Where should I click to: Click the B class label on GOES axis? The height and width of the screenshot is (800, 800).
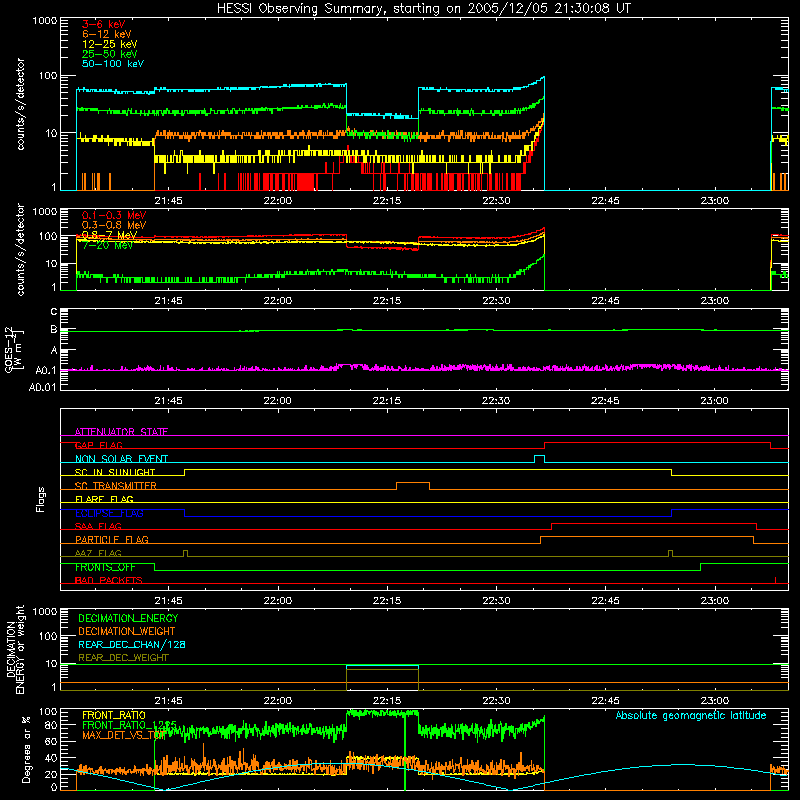click(x=54, y=330)
